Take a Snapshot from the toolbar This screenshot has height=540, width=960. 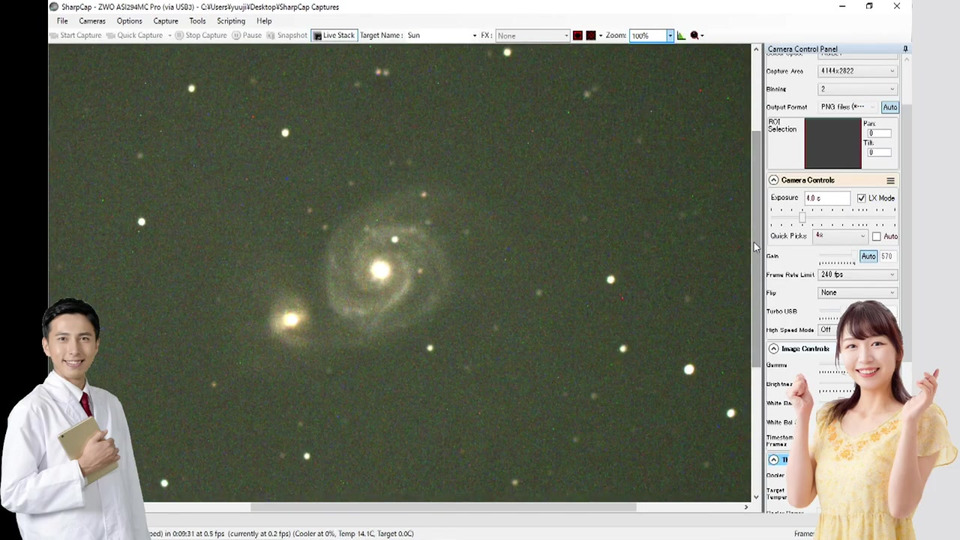click(287, 36)
